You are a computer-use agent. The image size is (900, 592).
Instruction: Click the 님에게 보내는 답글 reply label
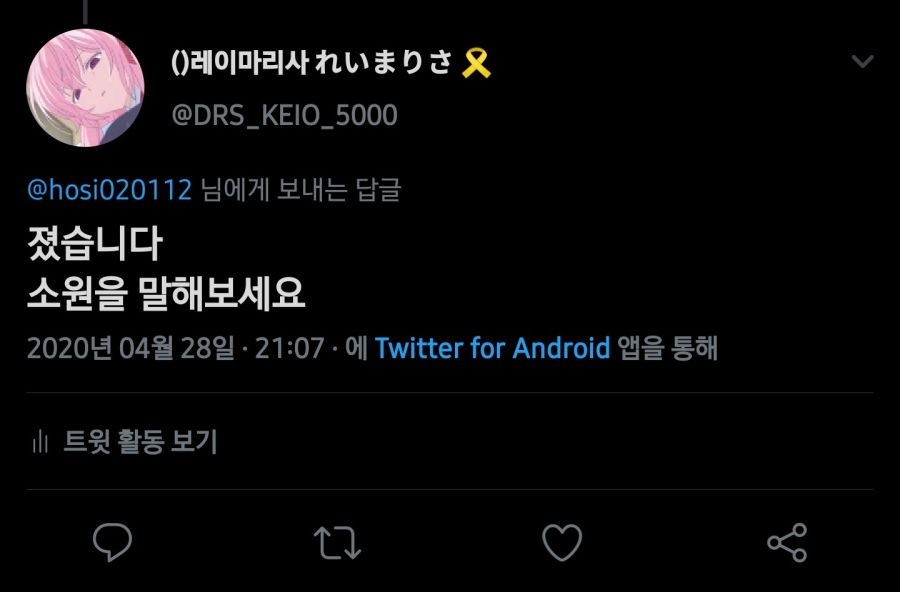pyautogui.click(x=301, y=190)
